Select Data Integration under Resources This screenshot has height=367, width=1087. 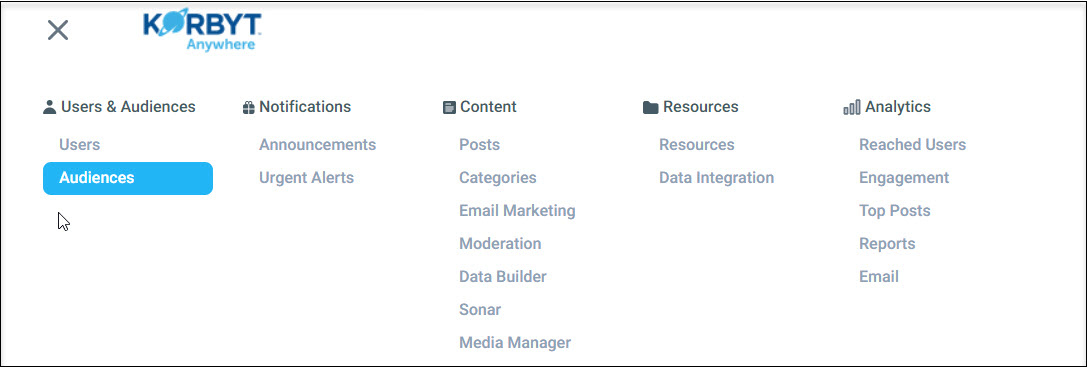coord(717,178)
